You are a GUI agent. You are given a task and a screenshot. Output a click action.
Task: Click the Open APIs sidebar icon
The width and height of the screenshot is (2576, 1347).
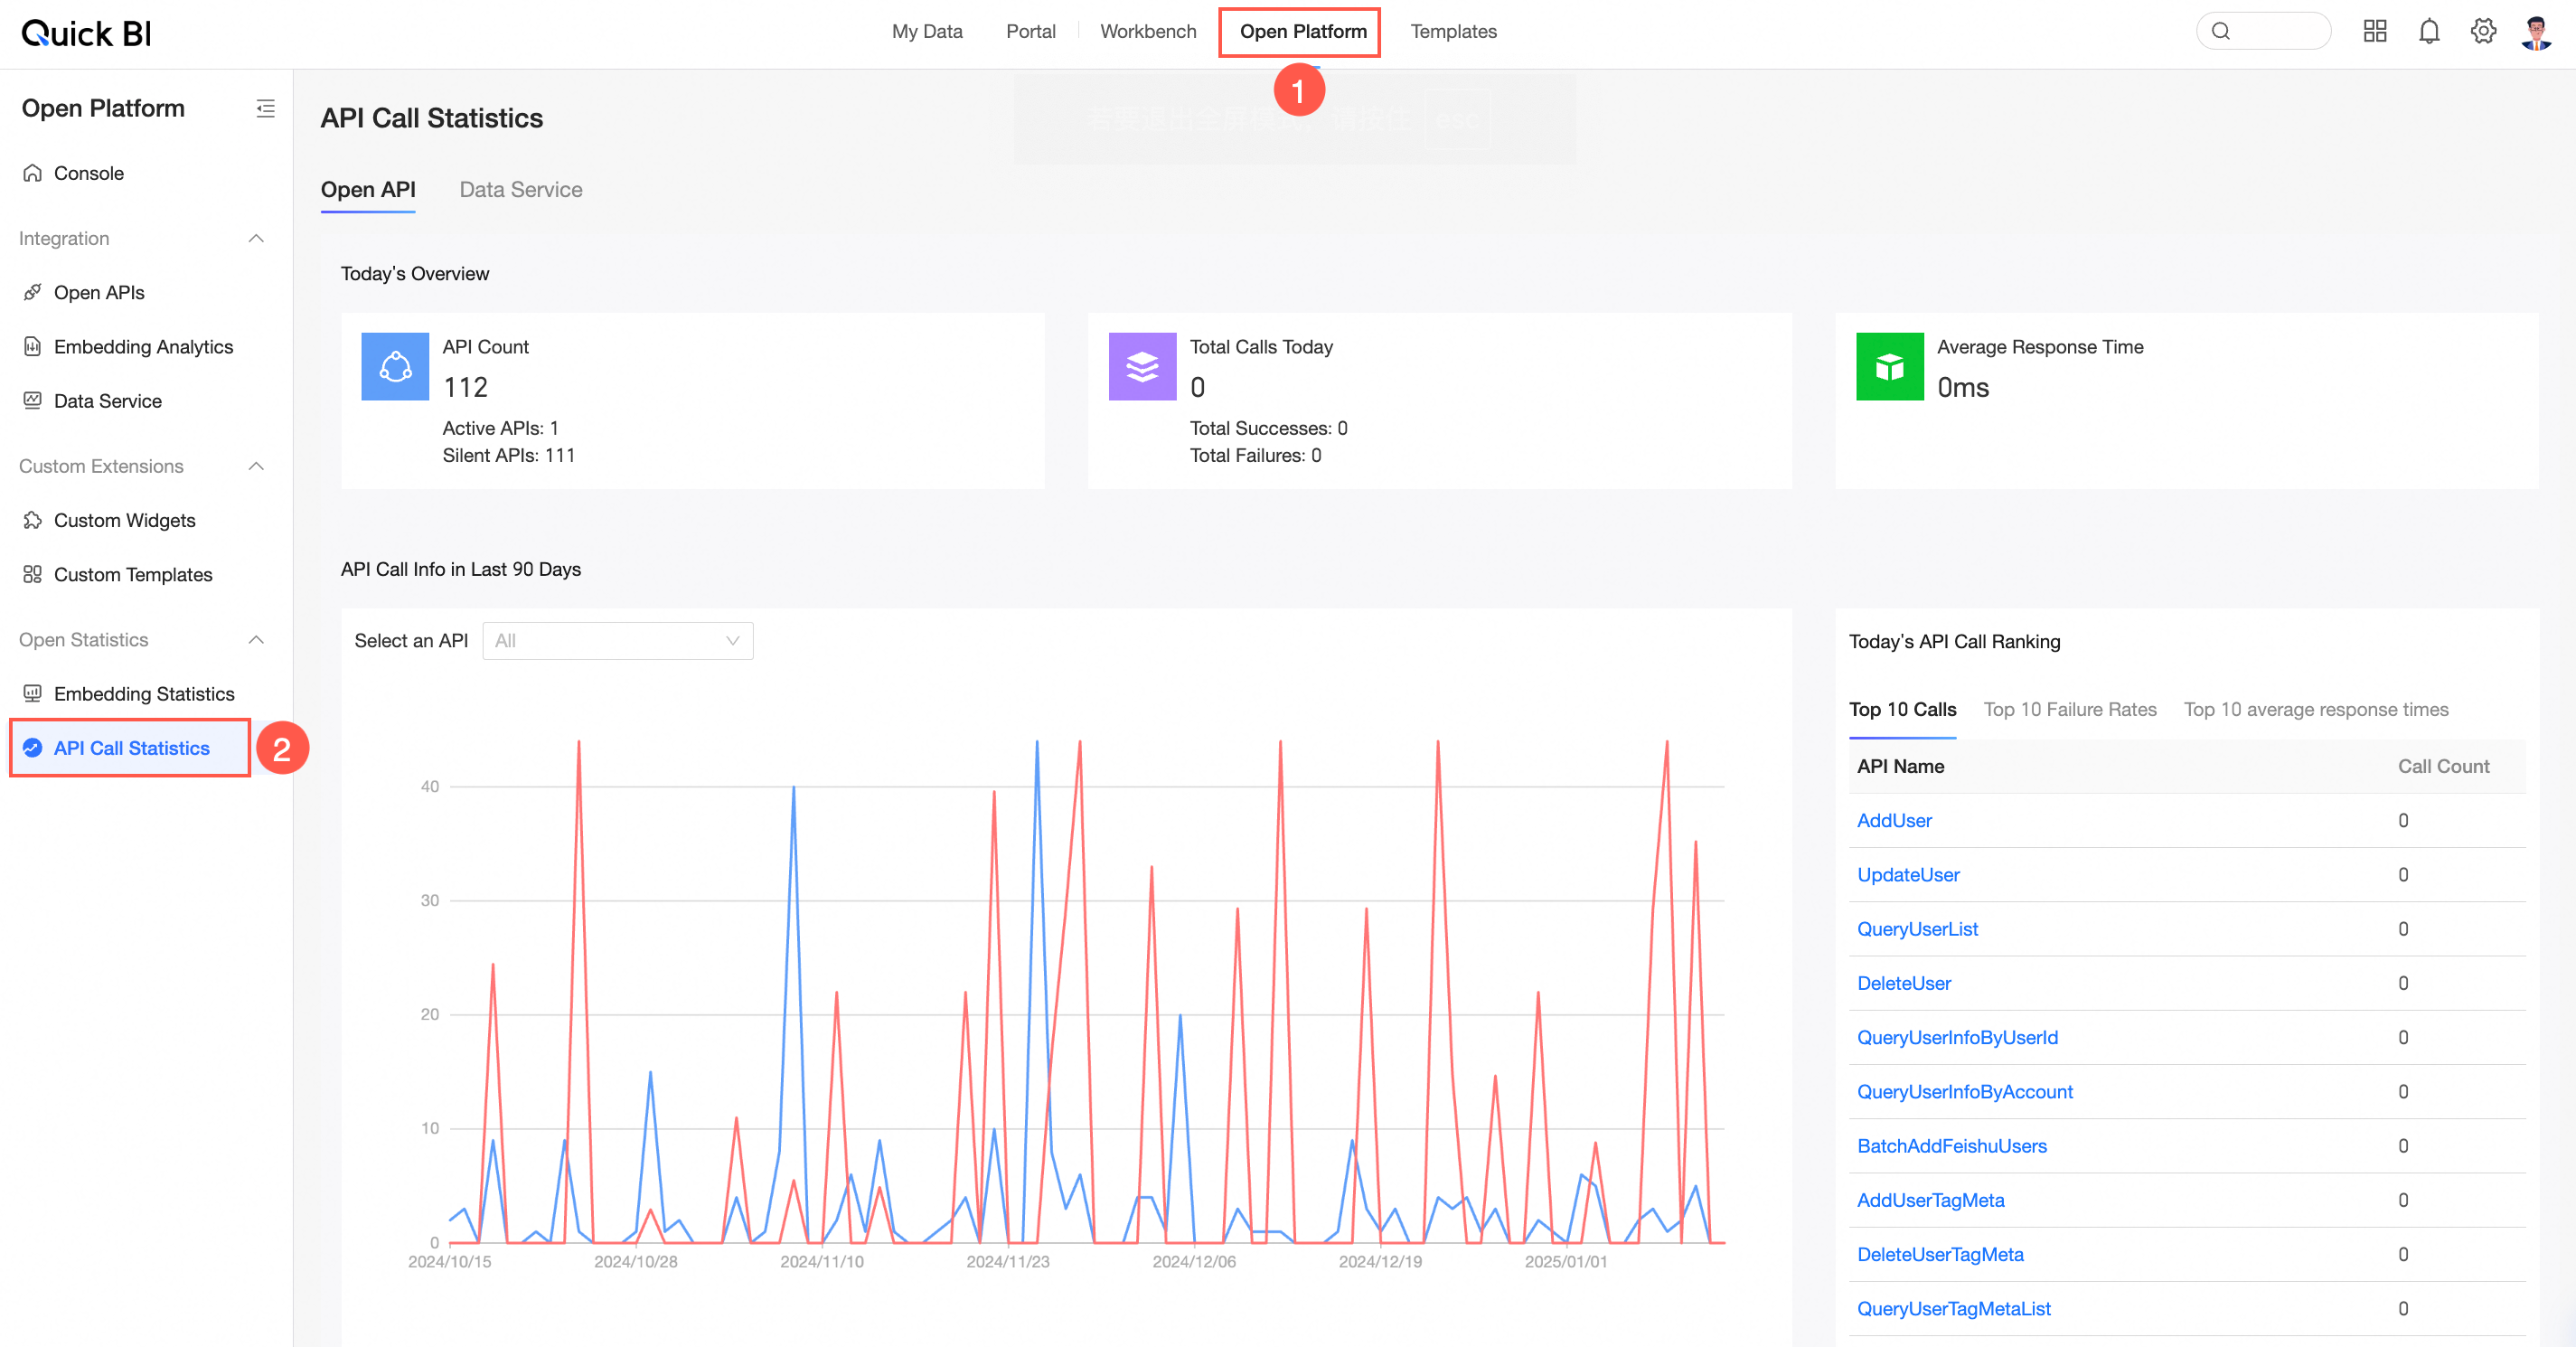tap(33, 292)
